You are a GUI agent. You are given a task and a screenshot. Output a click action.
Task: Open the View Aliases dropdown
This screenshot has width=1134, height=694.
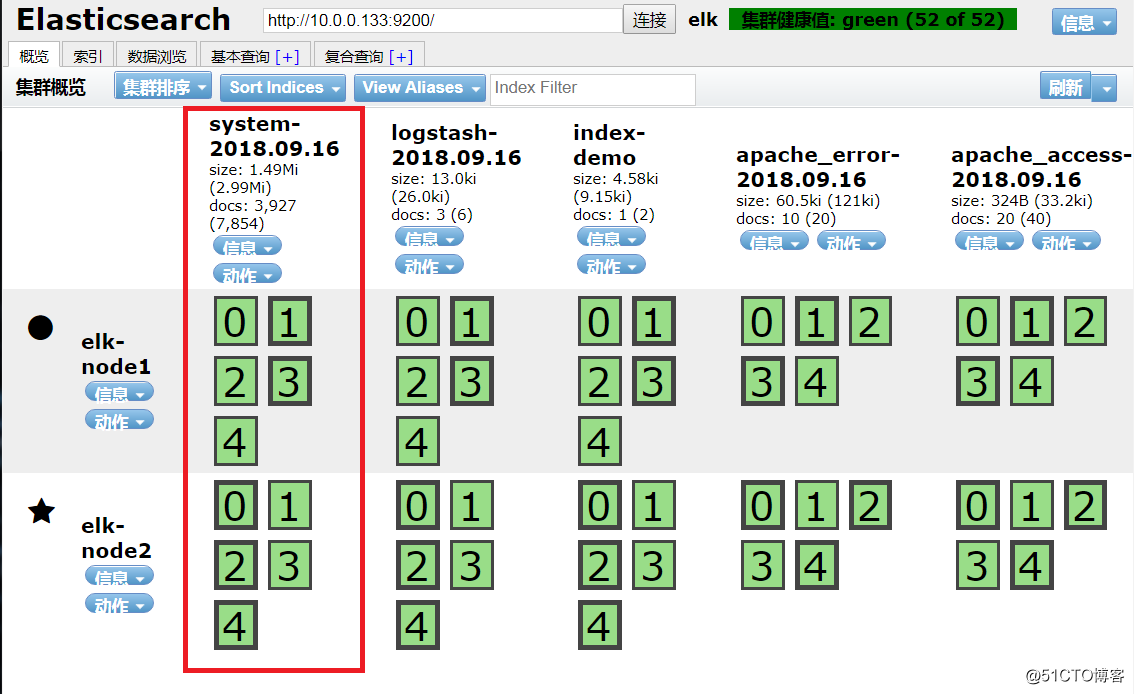click(x=419, y=87)
